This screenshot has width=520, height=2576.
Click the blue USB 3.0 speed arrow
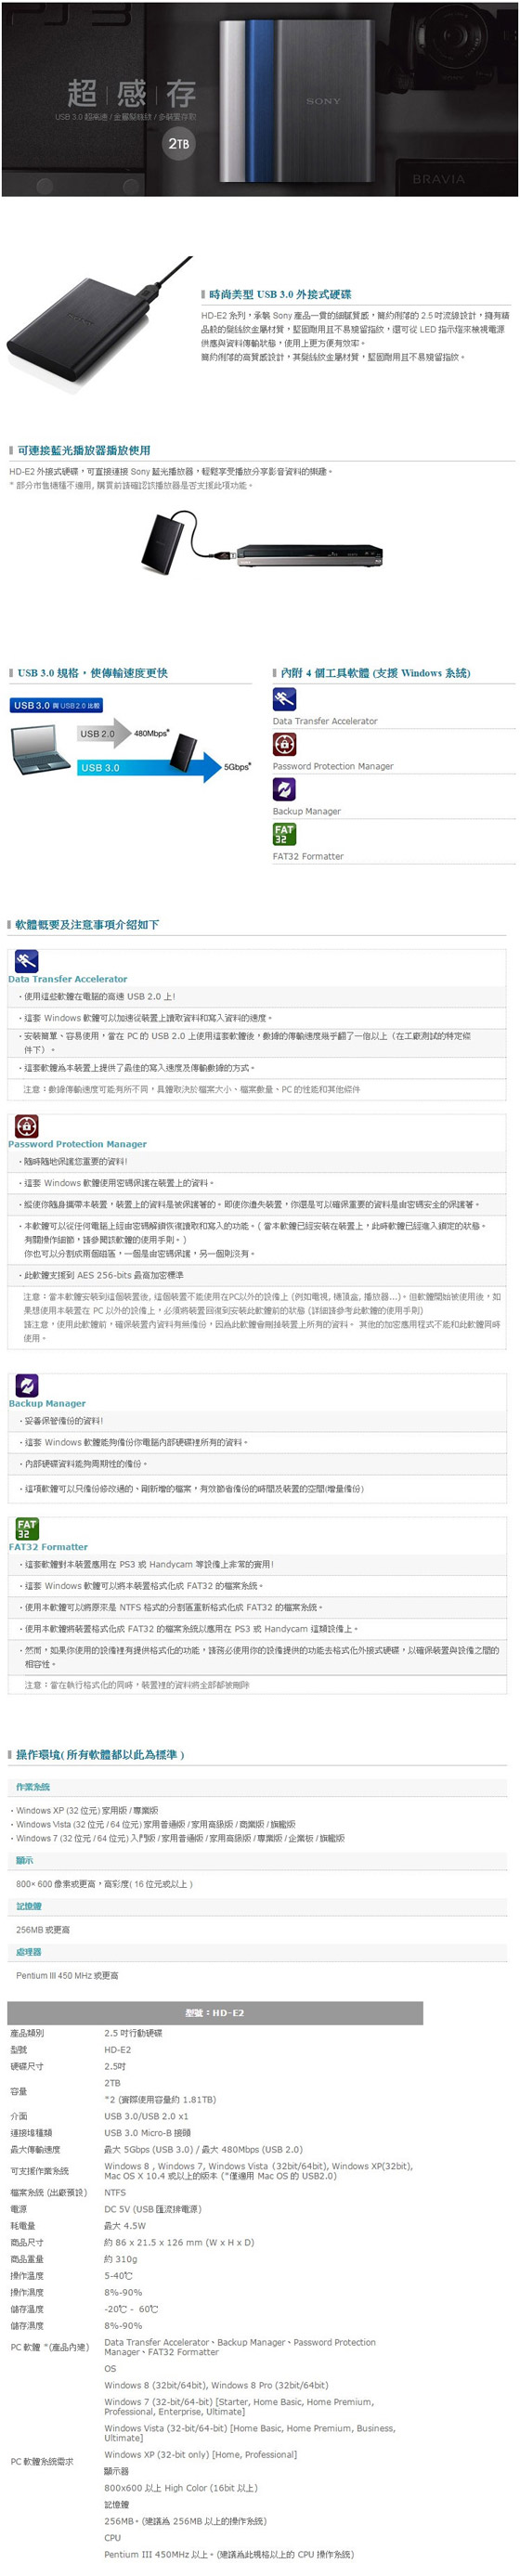point(149,767)
